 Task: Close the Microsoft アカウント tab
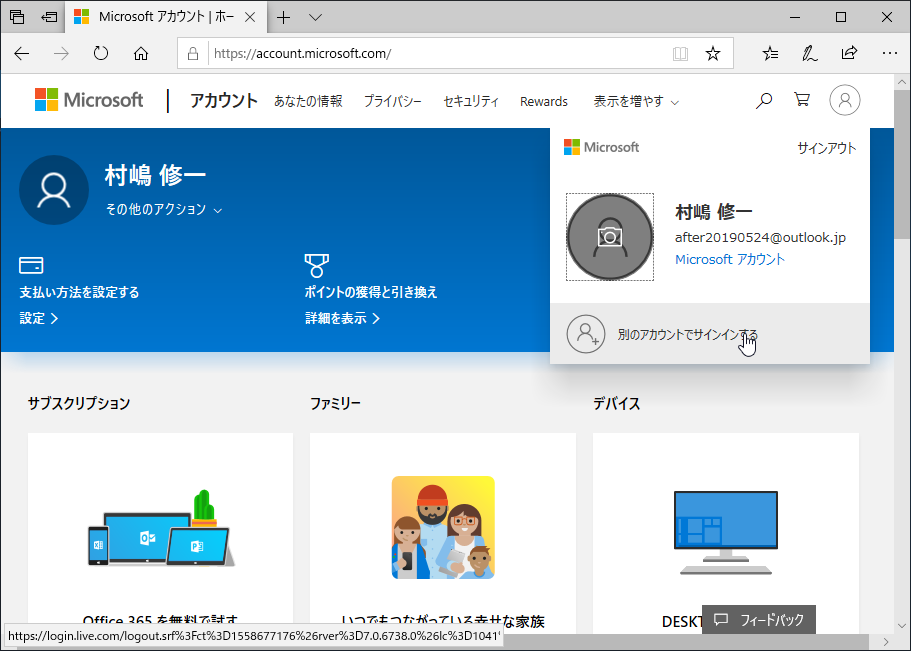pyautogui.click(x=250, y=17)
